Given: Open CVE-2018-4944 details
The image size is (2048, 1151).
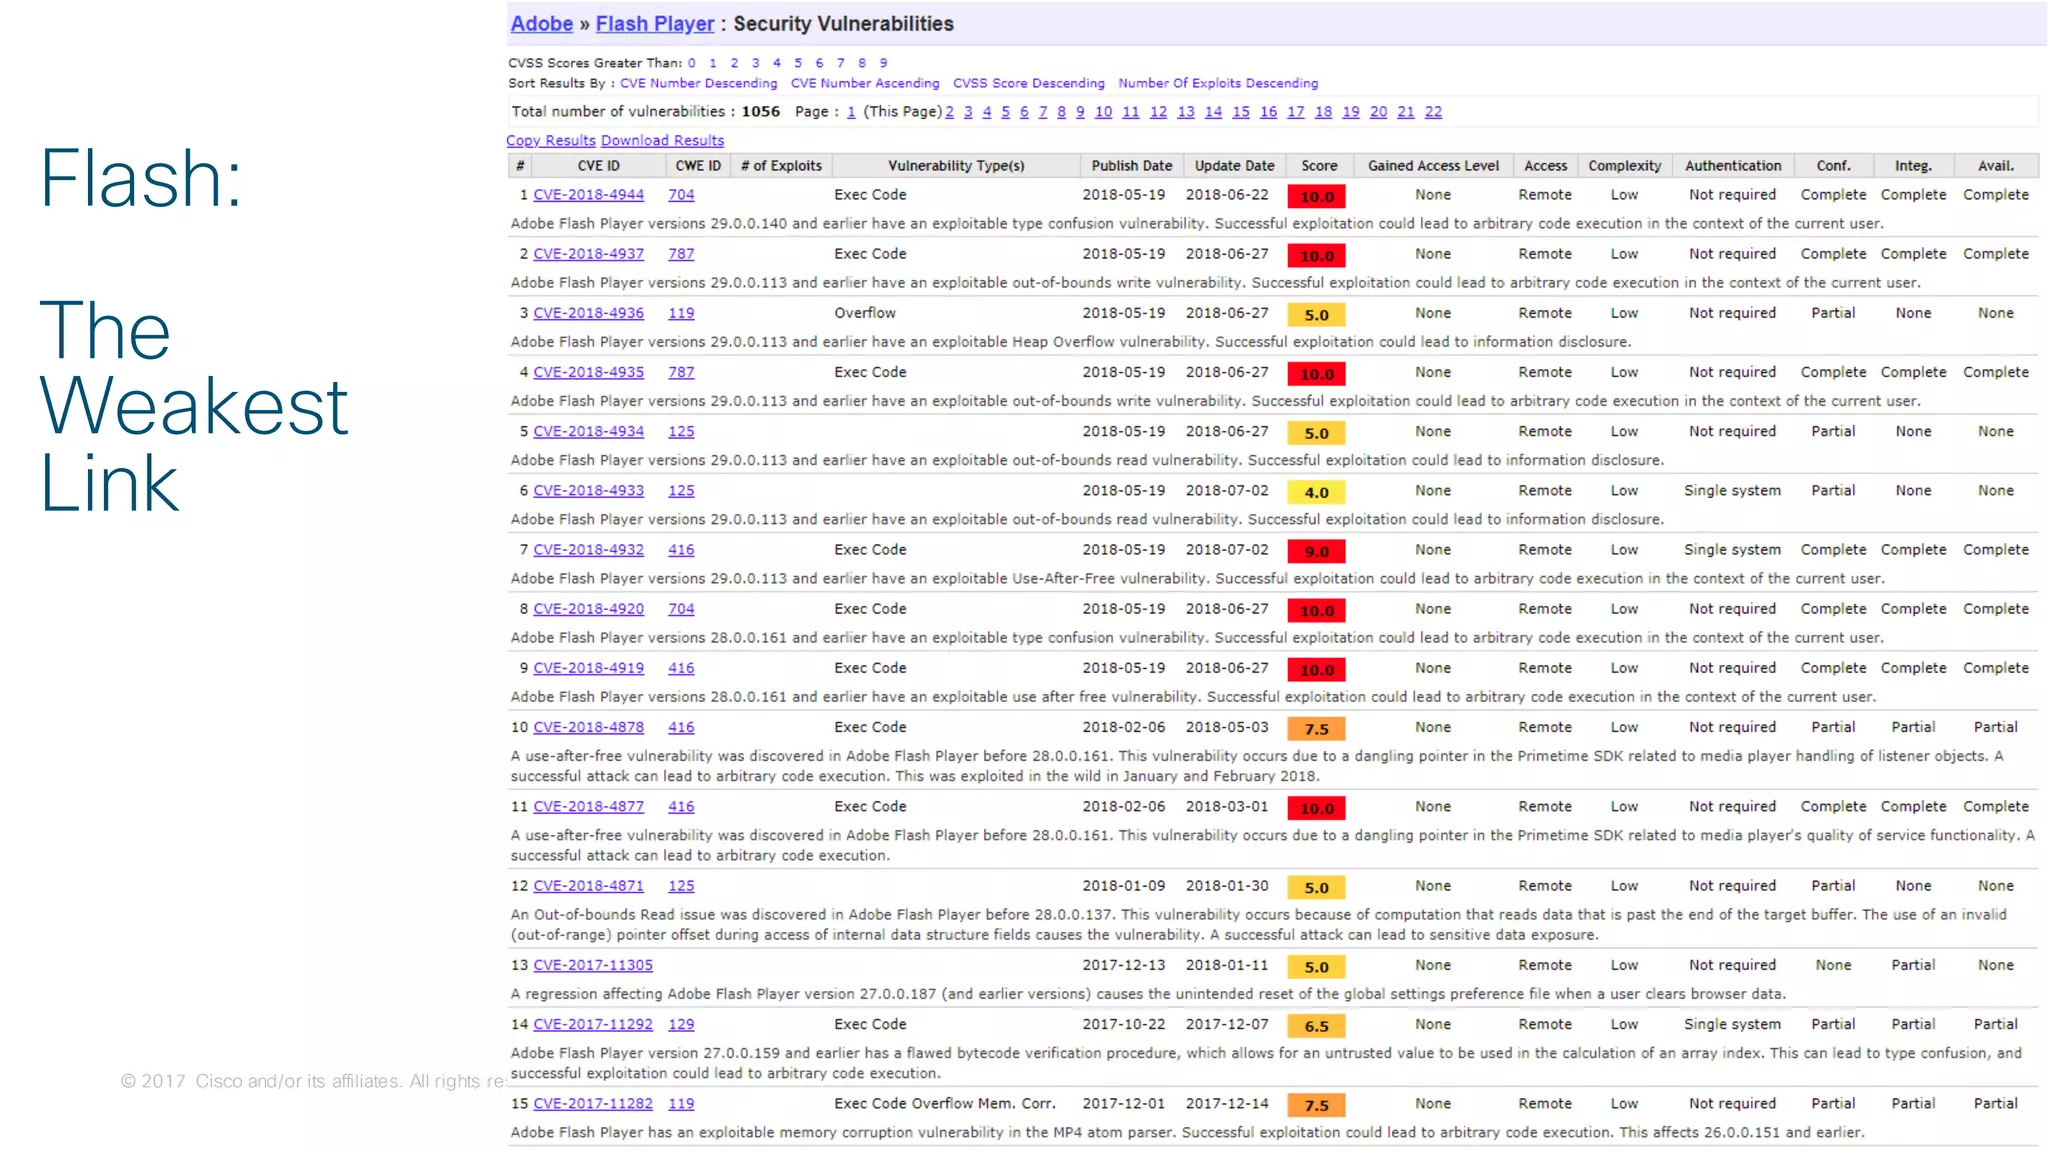Looking at the screenshot, I should click(588, 195).
